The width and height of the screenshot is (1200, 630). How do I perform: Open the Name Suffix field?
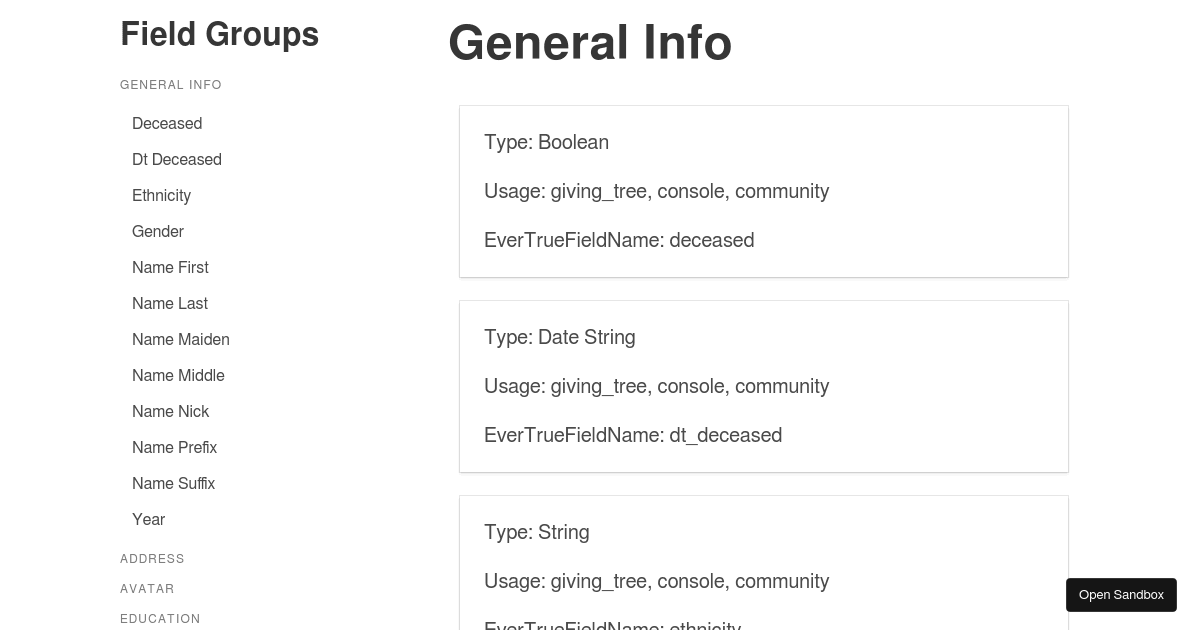point(173,484)
